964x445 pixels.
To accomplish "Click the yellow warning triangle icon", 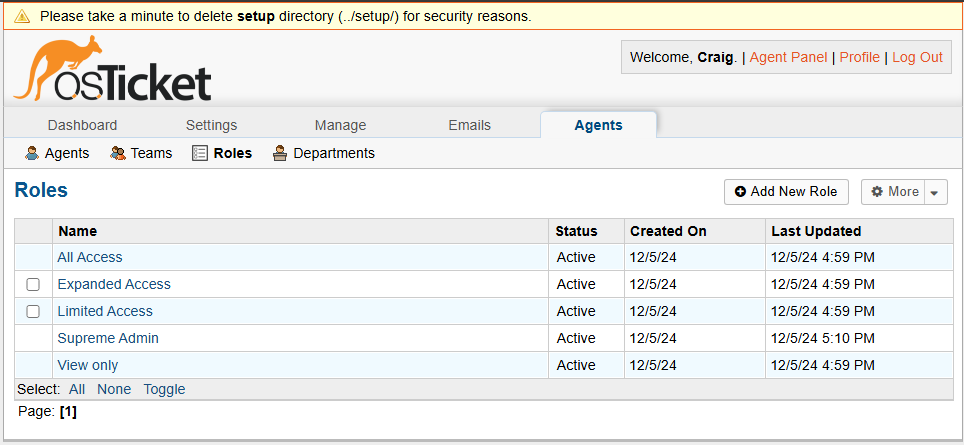I will (x=22, y=16).
